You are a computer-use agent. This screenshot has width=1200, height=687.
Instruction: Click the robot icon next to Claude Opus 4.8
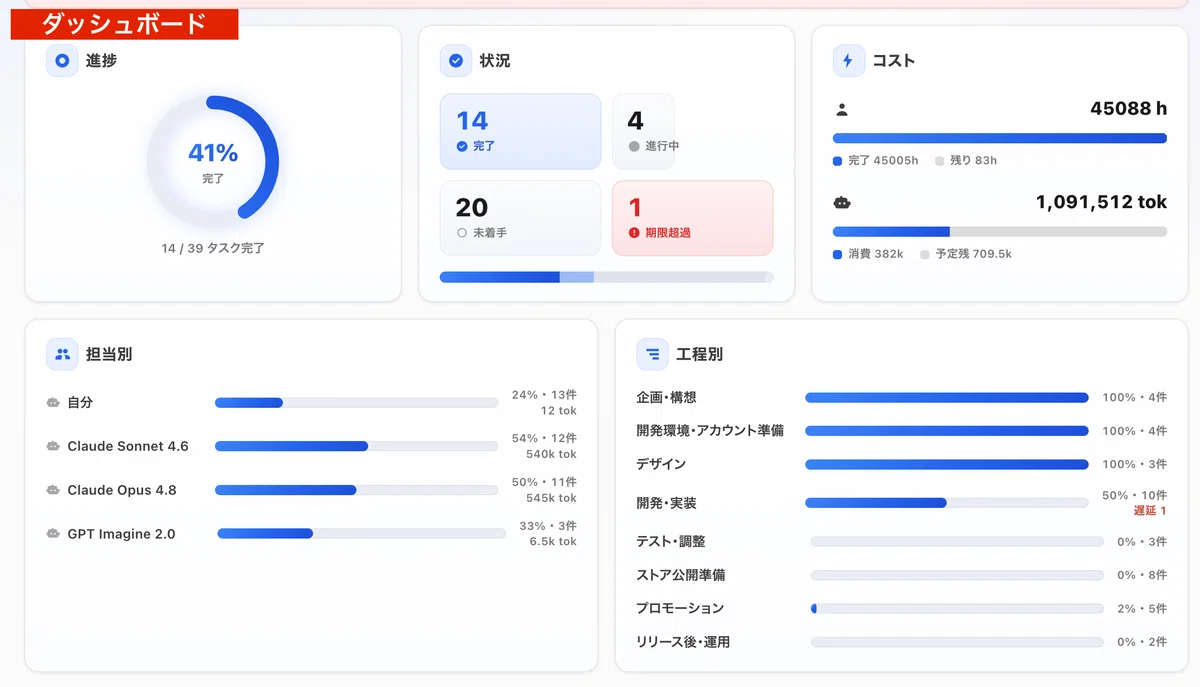click(x=53, y=491)
